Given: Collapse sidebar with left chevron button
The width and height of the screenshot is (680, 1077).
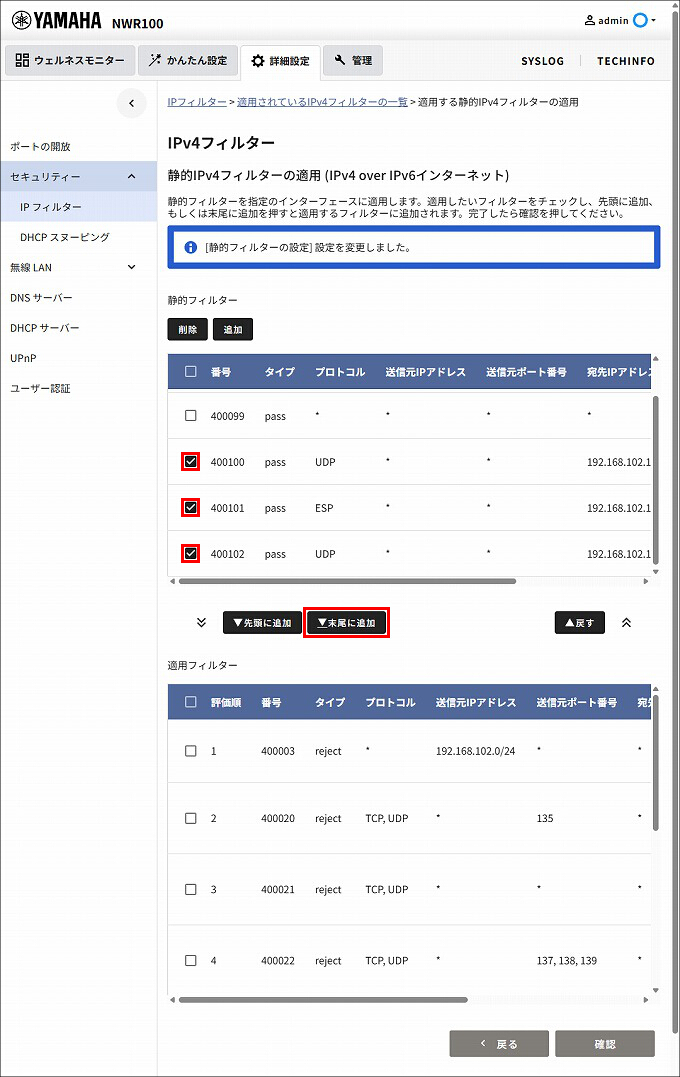Looking at the screenshot, I should (131, 104).
